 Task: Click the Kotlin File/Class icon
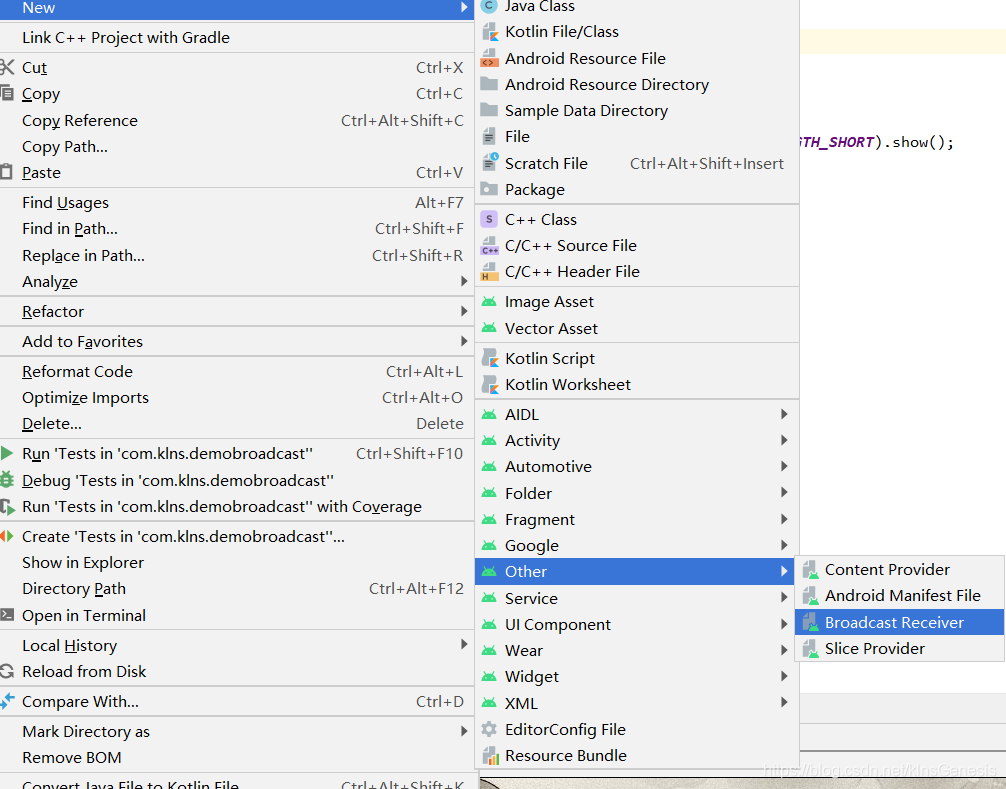point(490,32)
